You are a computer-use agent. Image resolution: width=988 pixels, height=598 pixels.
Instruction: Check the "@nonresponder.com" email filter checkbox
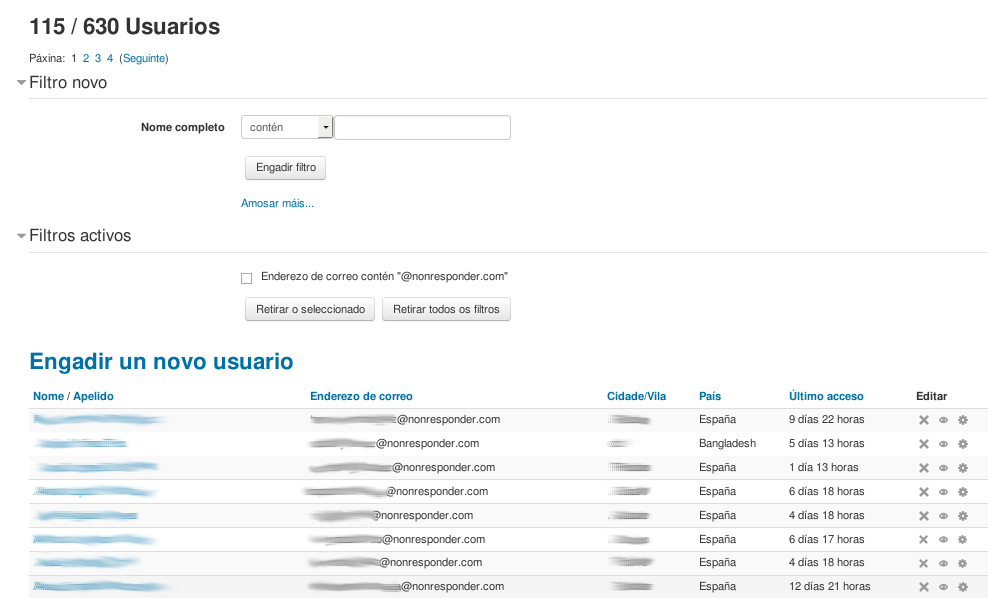pyautogui.click(x=246, y=278)
